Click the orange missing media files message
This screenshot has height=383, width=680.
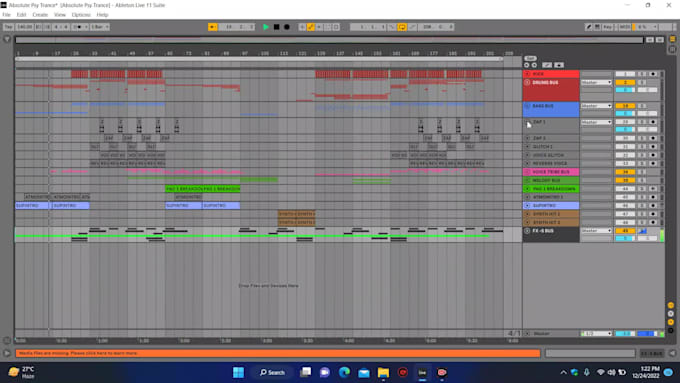click(278, 353)
